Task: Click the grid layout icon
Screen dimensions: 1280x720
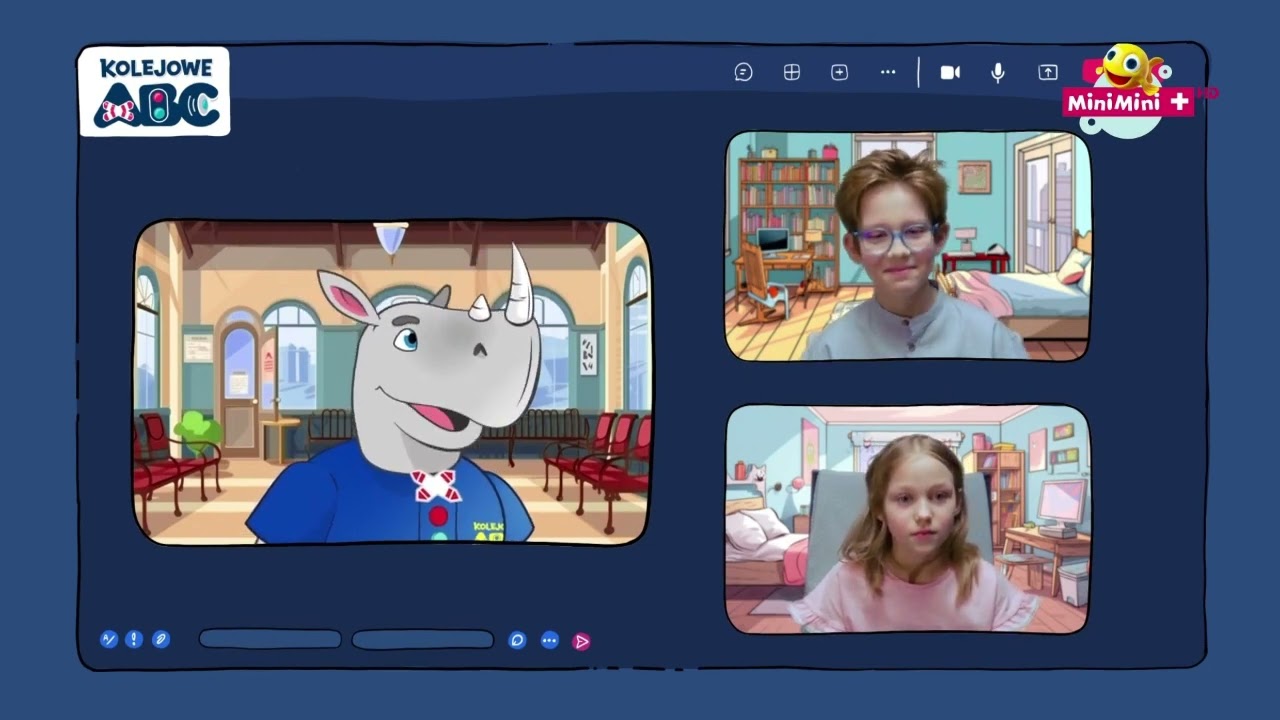Action: (x=791, y=72)
